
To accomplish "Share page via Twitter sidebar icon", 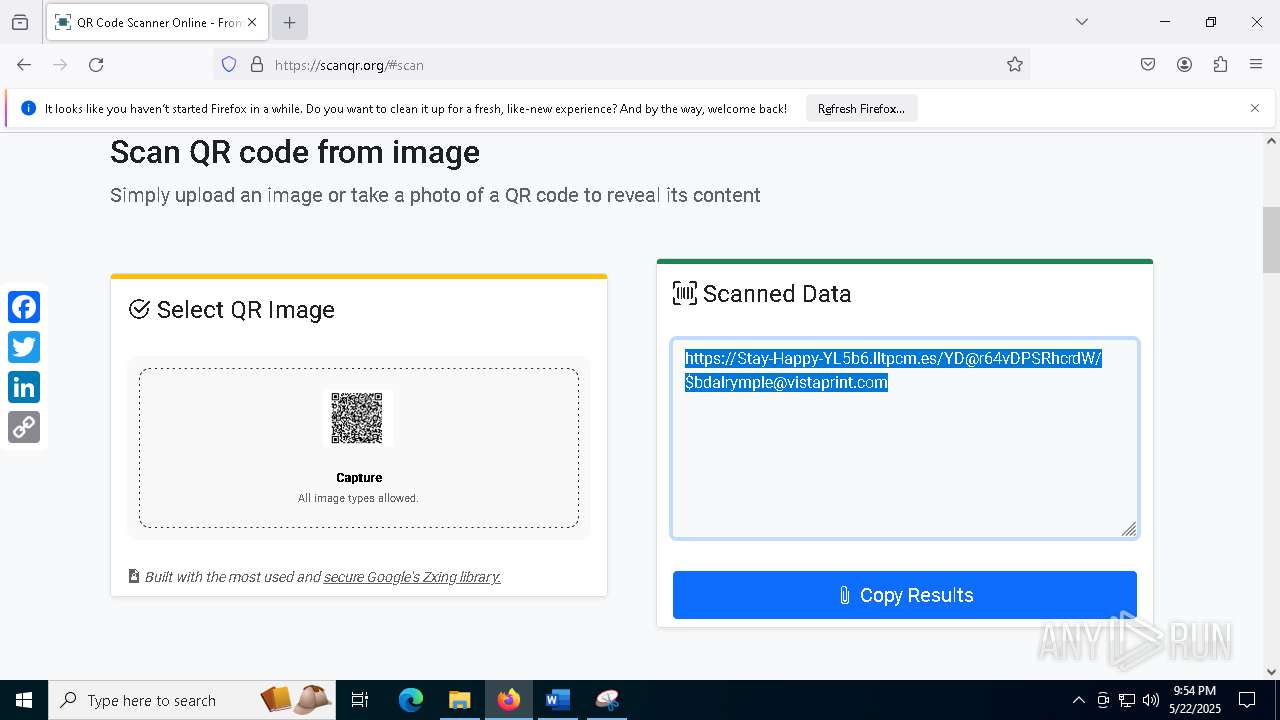I will (x=24, y=347).
